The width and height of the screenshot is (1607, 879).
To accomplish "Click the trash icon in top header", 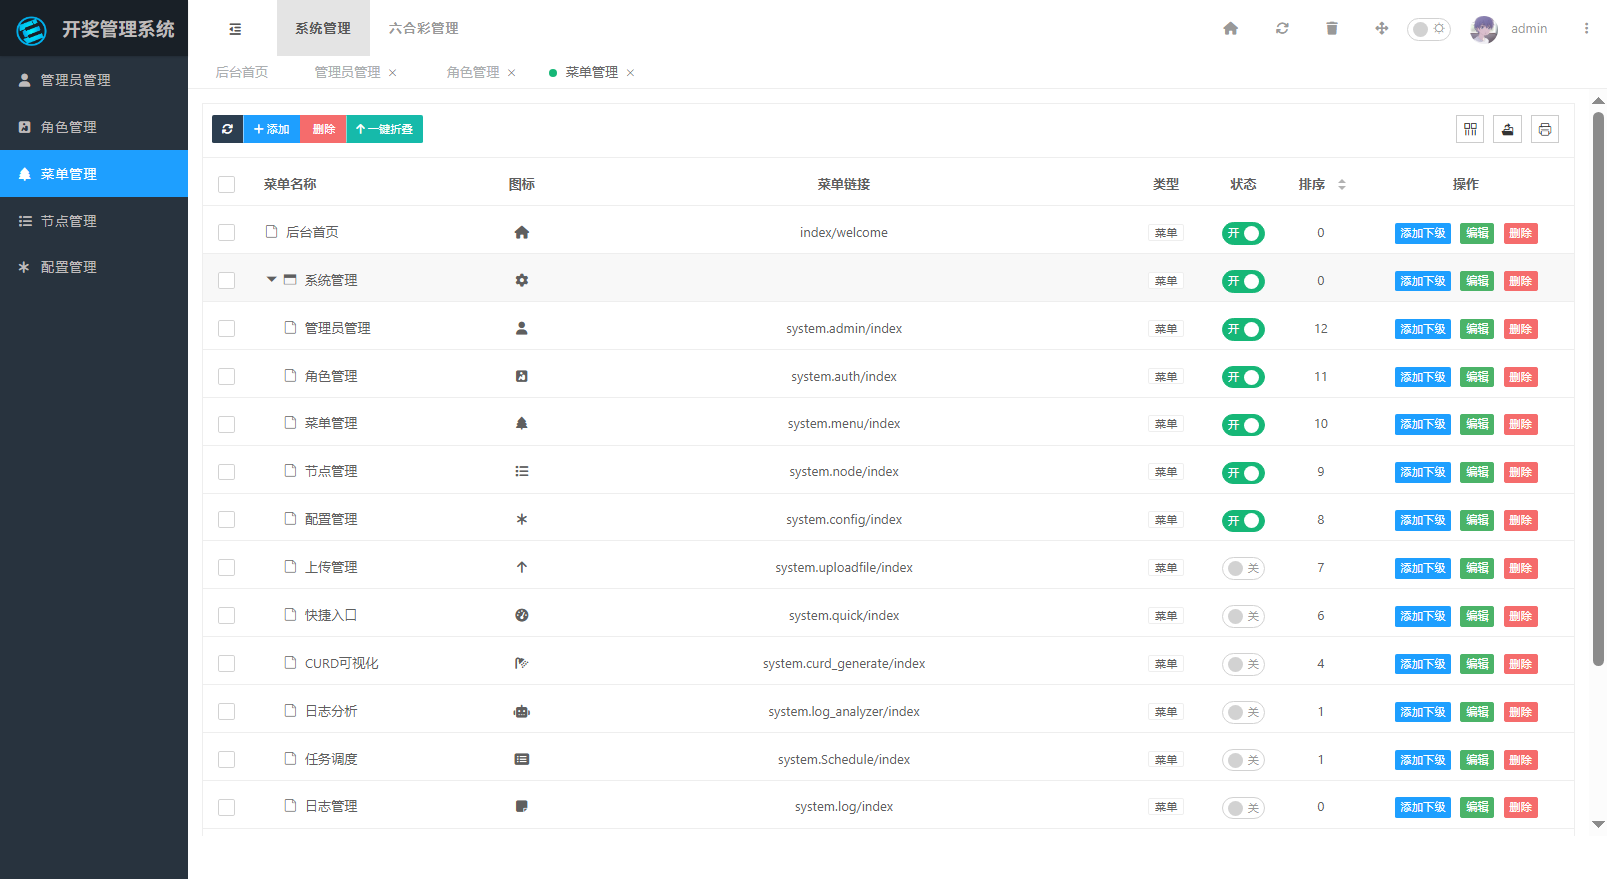I will coord(1332,29).
